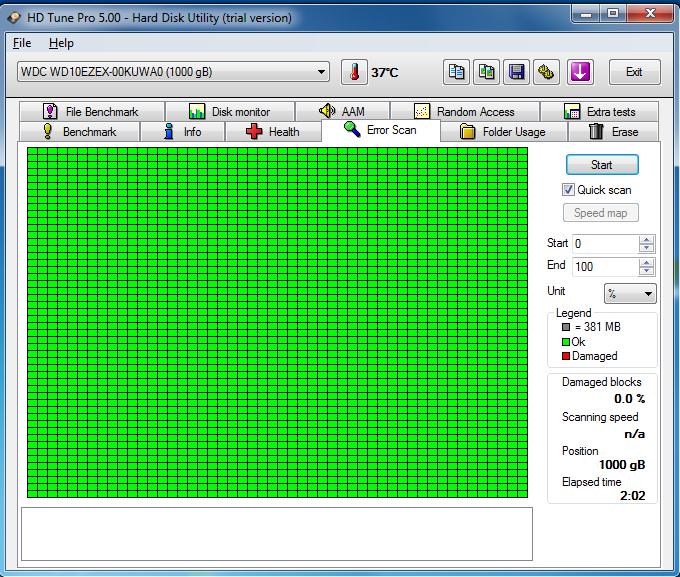The image size is (680, 577).
Task: Open options via the gold wrench icon
Action: tap(546, 72)
